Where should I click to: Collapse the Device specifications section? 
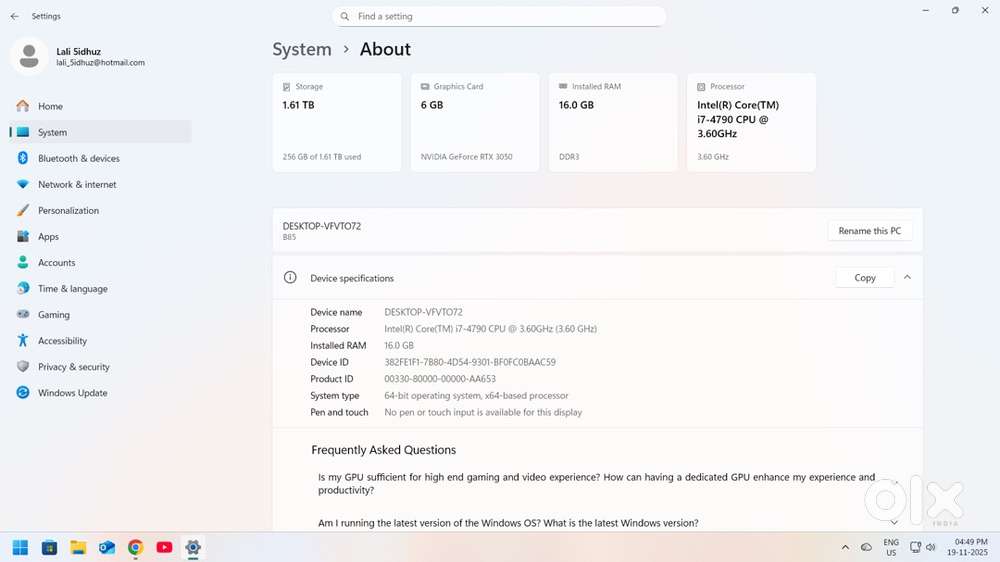(x=907, y=277)
